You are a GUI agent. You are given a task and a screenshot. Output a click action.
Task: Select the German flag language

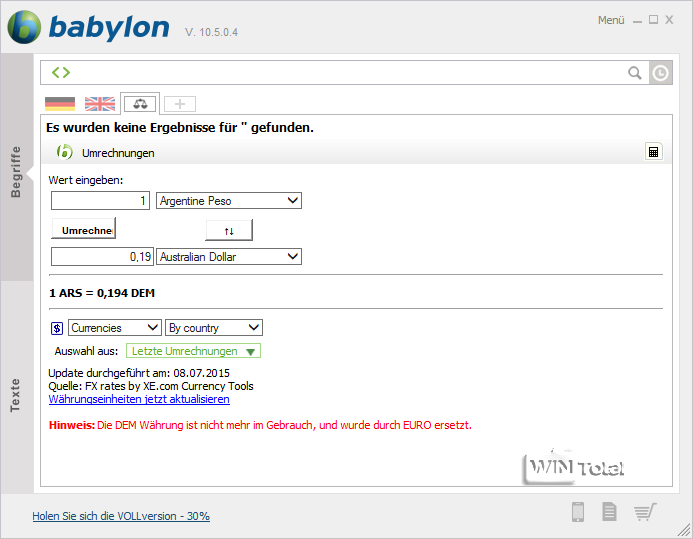pos(60,104)
